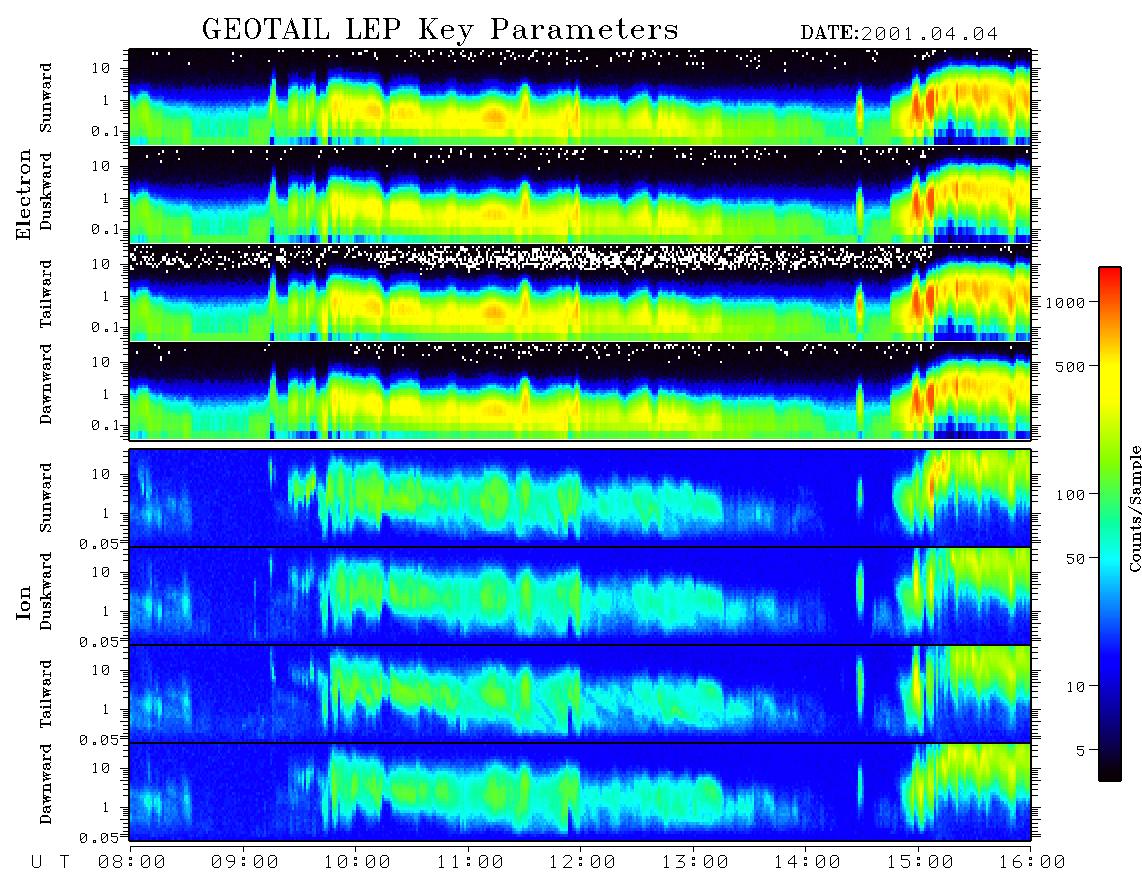1142x880 pixels.
Task: Click the 0.1 tick of Electron Sunward panel
Action: click(x=105, y=131)
